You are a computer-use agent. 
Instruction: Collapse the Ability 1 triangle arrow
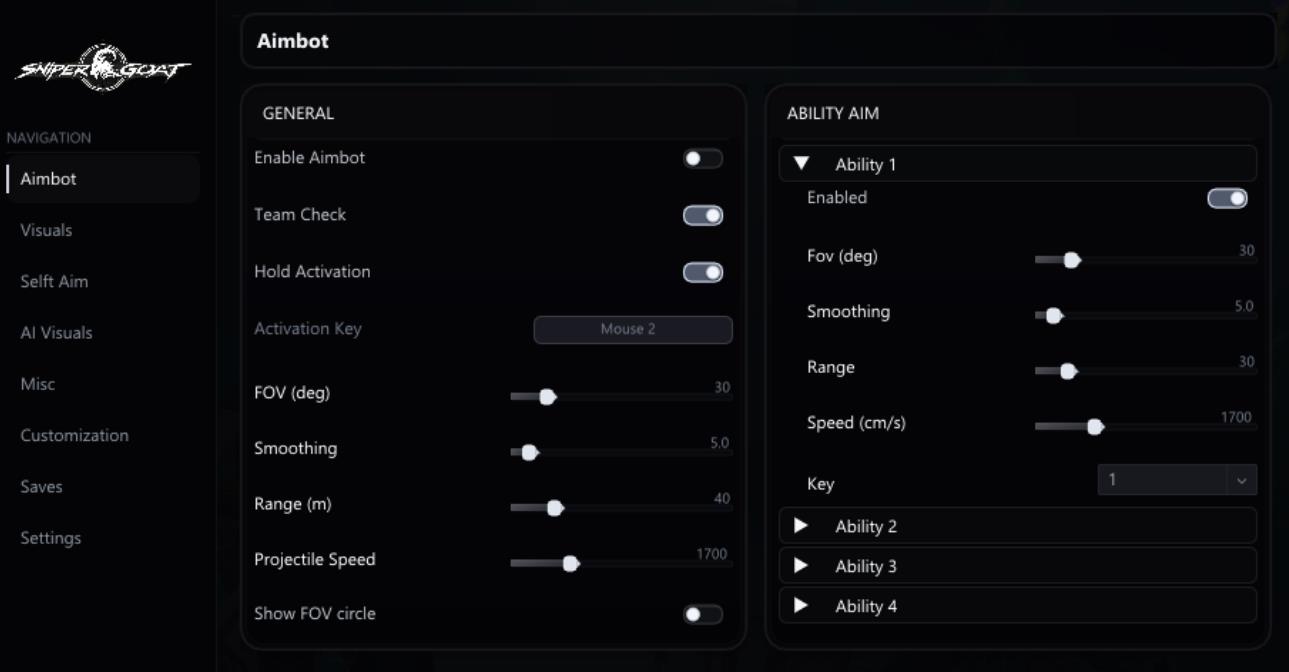click(801, 163)
